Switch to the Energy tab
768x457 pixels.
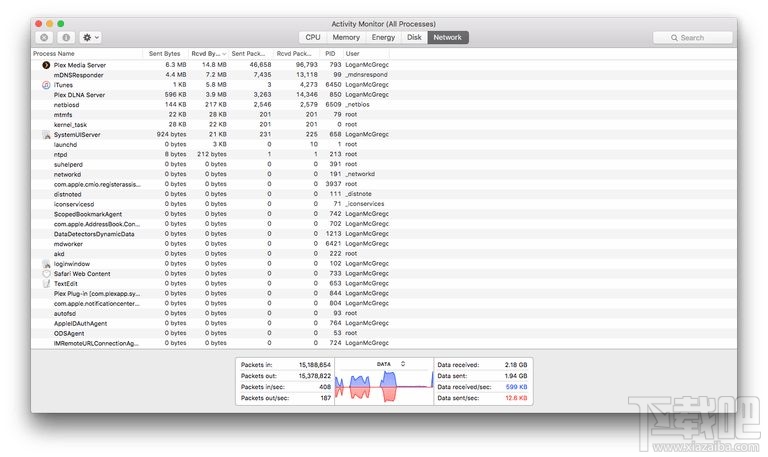(383, 37)
